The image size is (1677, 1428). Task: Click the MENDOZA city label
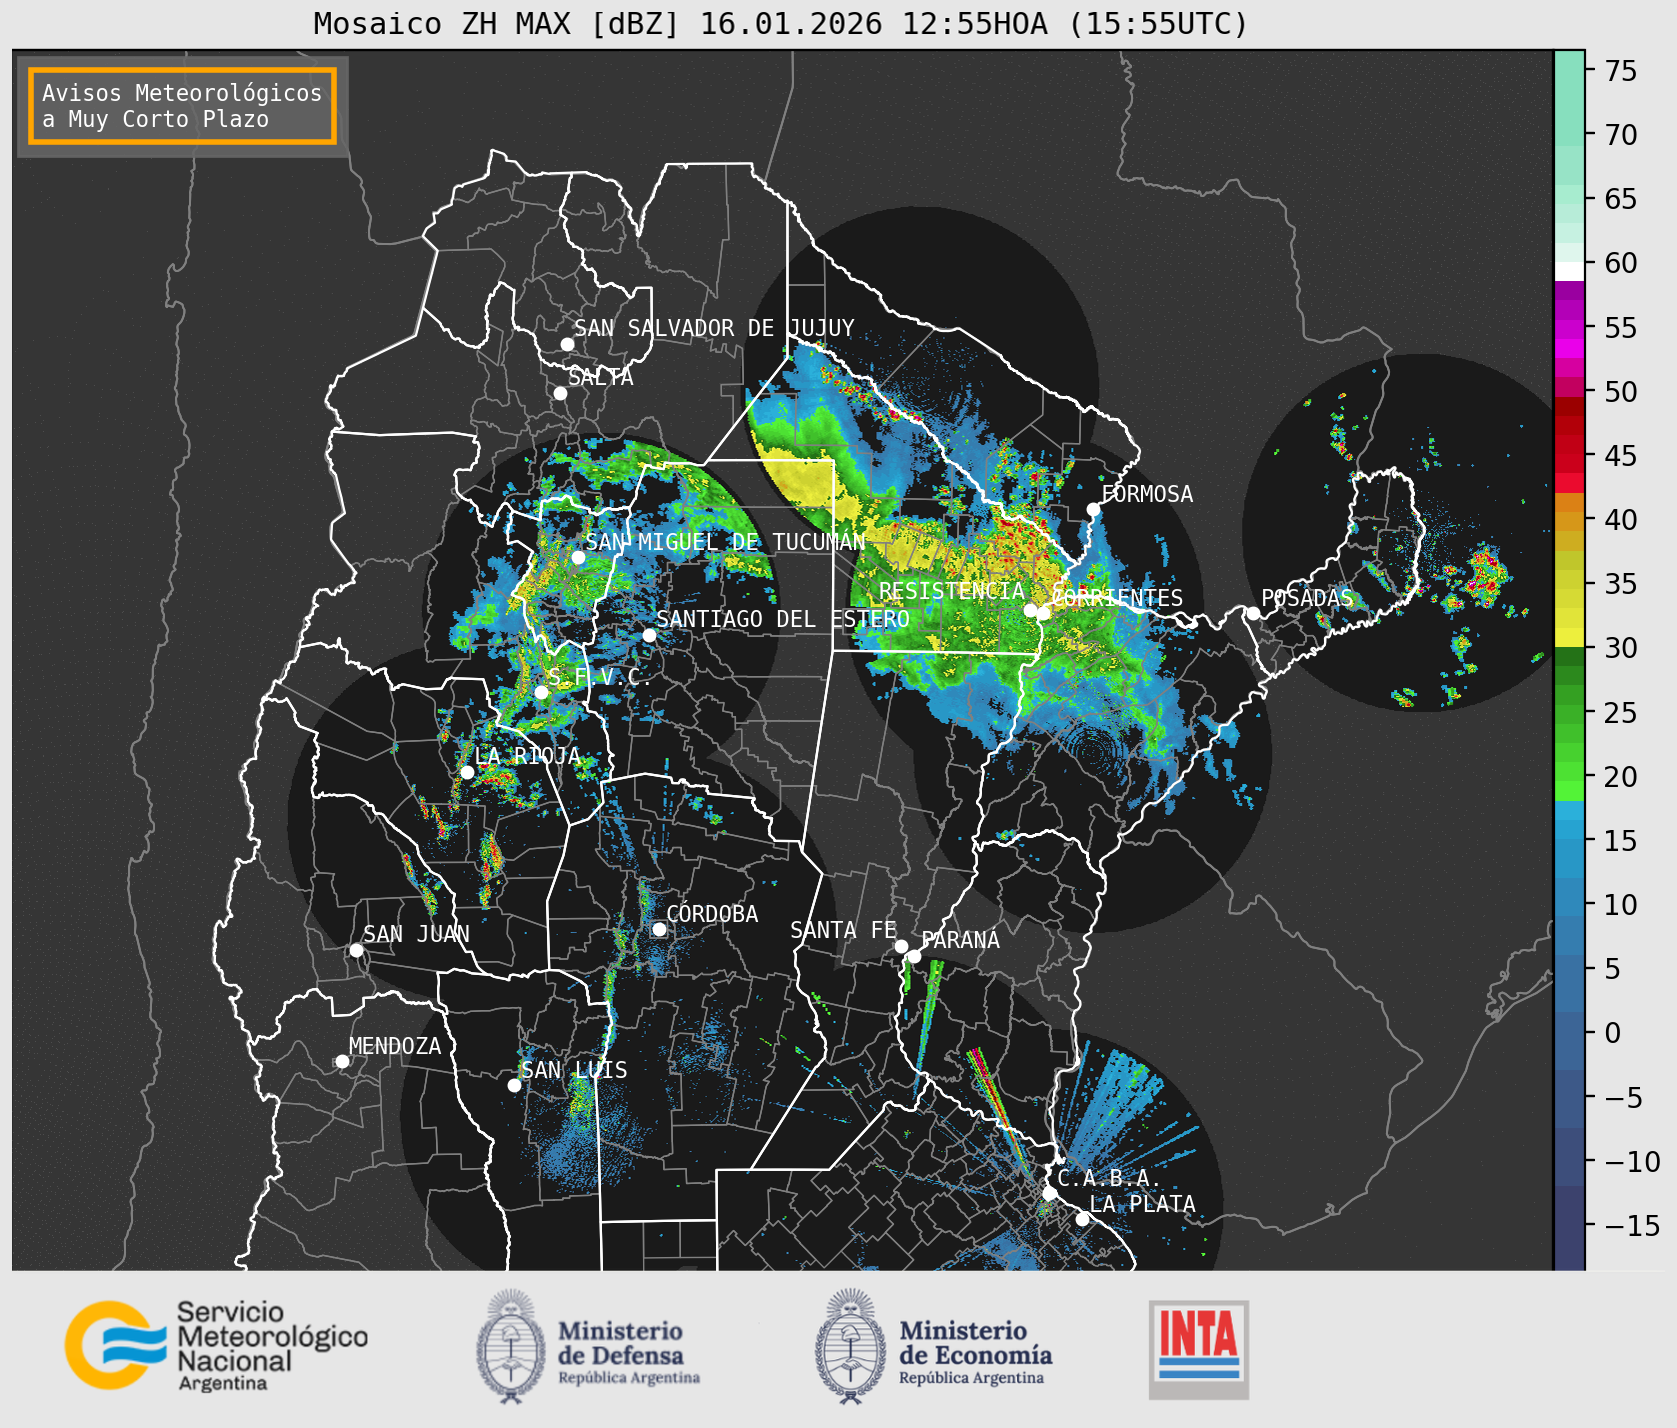(x=395, y=1046)
